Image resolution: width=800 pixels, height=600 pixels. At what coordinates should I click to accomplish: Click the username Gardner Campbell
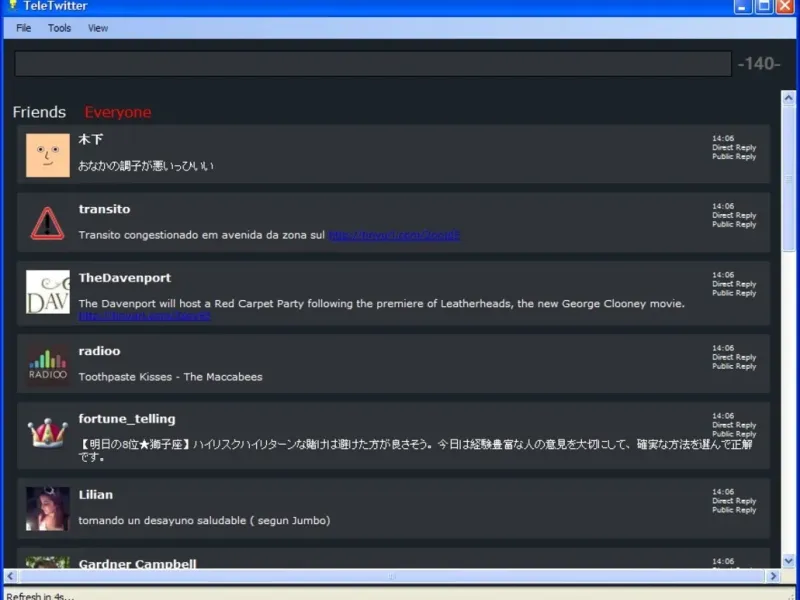[137, 564]
